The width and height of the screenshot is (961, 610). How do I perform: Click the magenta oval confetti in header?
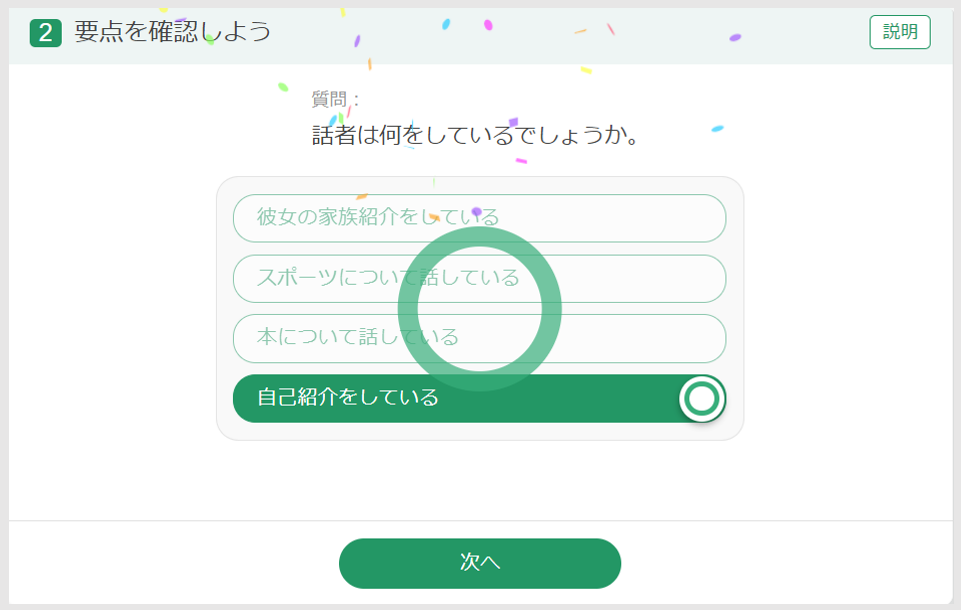pyautogui.click(x=488, y=25)
